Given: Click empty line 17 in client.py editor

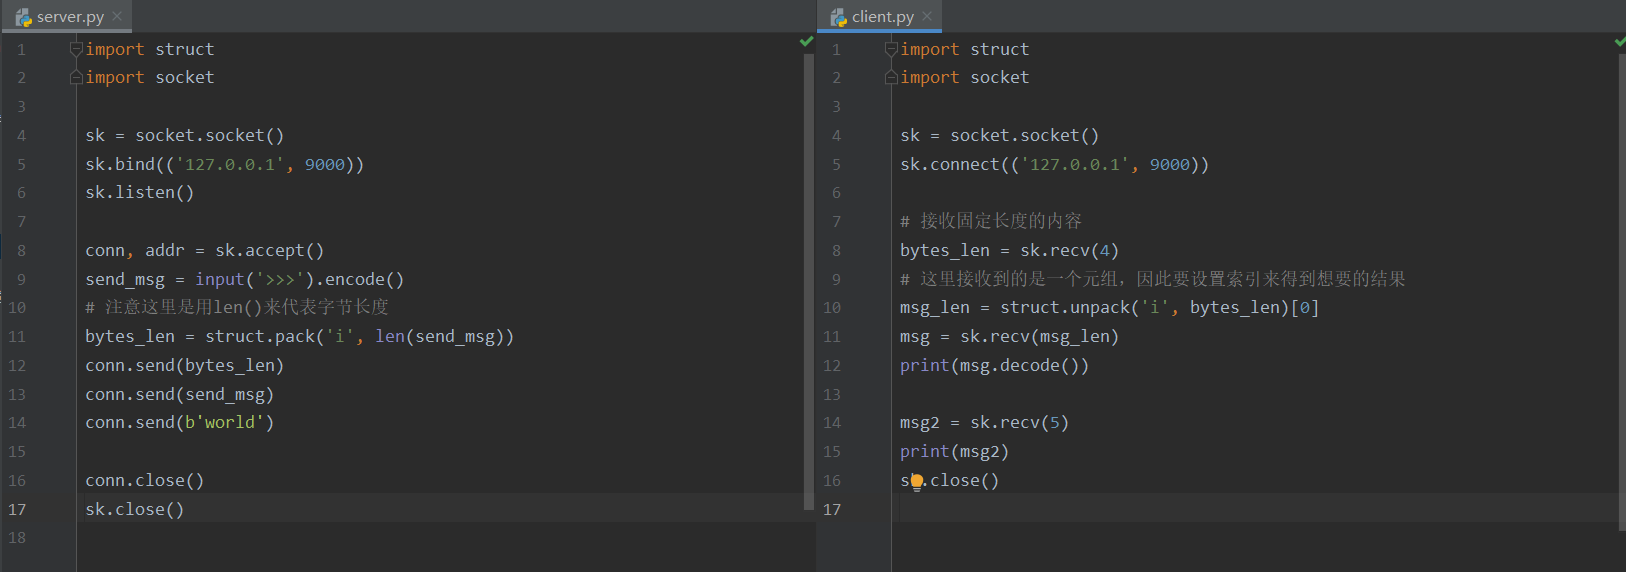Looking at the screenshot, I should pyautogui.click(x=1254, y=509).
